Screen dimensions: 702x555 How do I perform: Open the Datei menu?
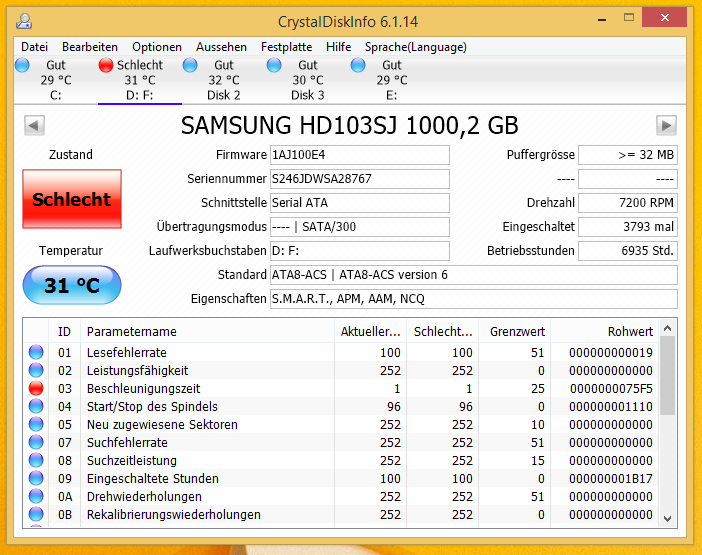[34, 47]
